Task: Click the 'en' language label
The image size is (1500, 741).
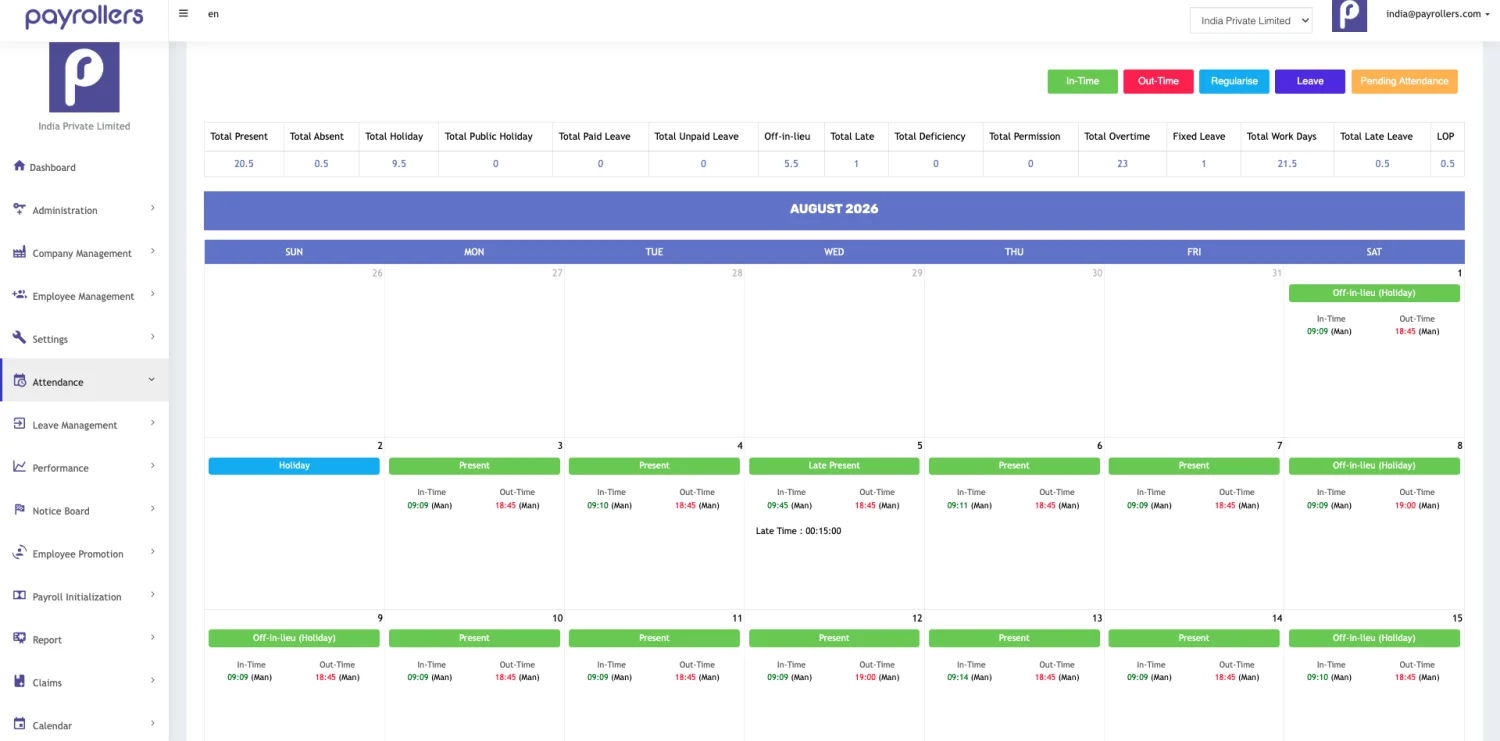Action: coord(213,14)
